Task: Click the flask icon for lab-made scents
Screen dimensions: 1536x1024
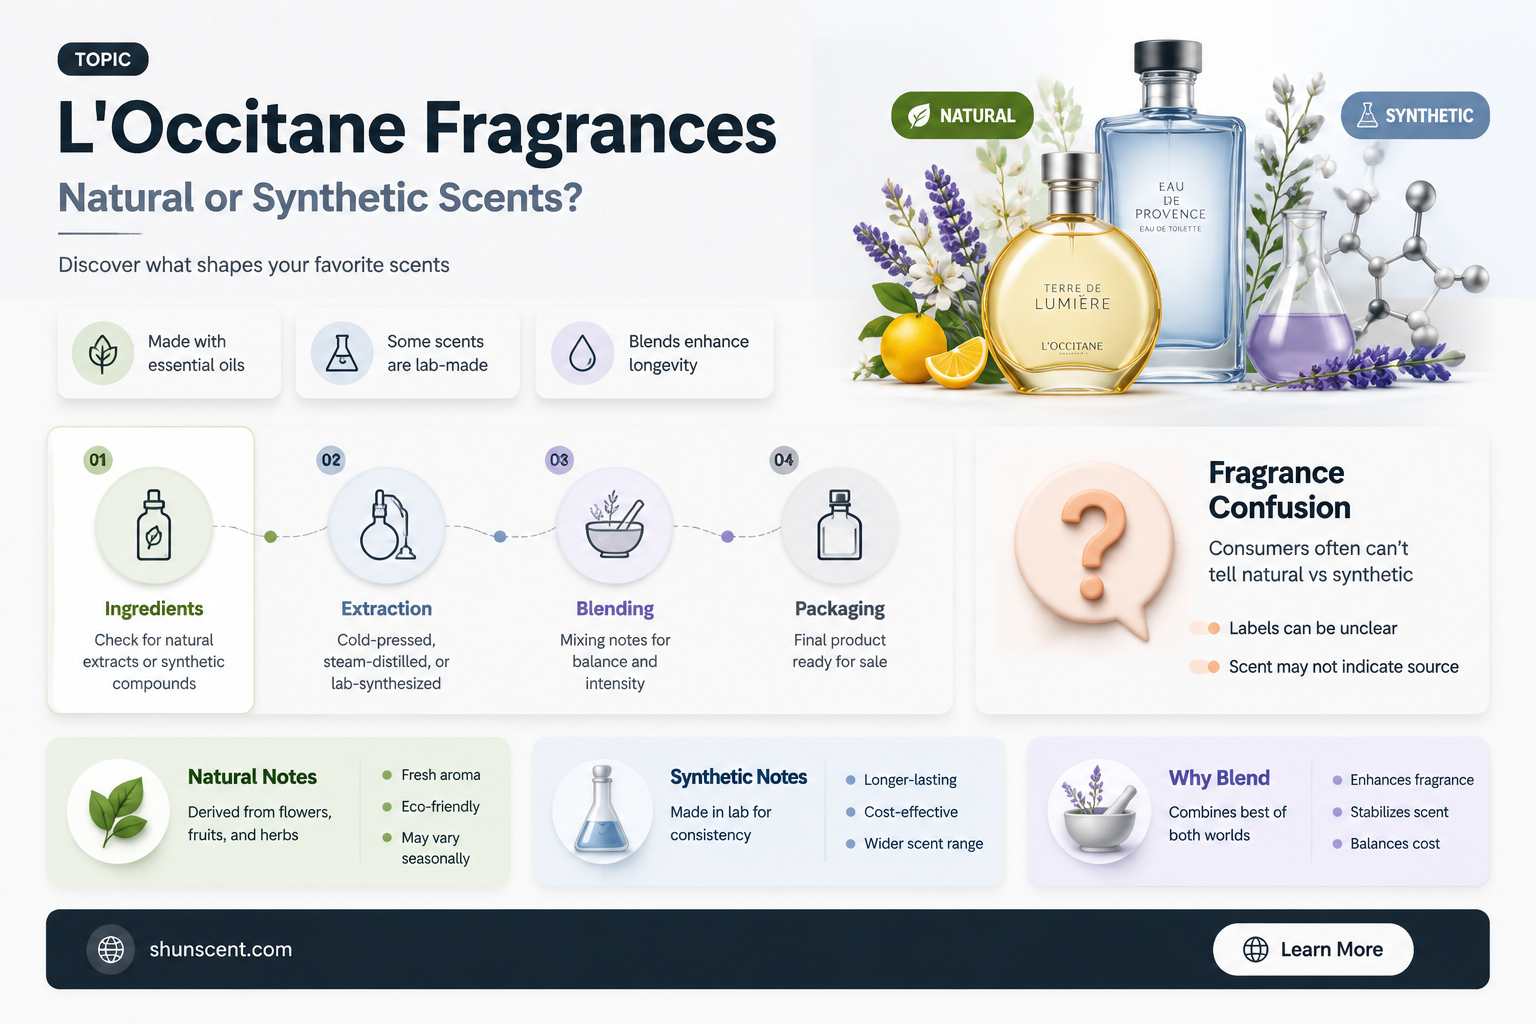Action: pos(342,354)
